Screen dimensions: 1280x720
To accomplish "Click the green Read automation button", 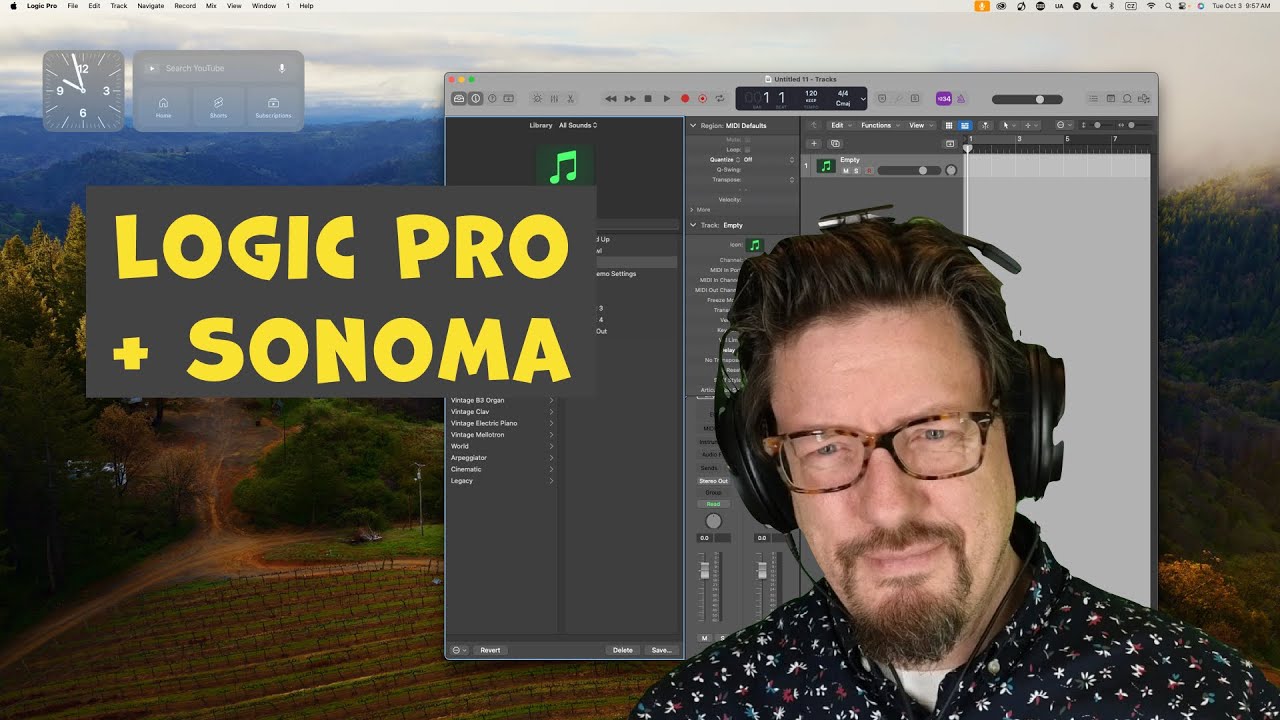I will (x=713, y=504).
